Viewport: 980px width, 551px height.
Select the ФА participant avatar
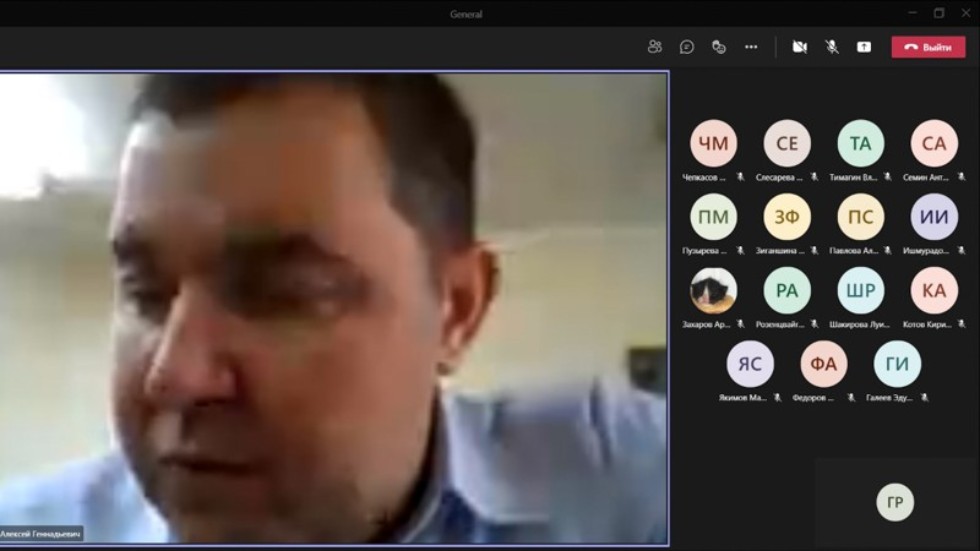823,364
